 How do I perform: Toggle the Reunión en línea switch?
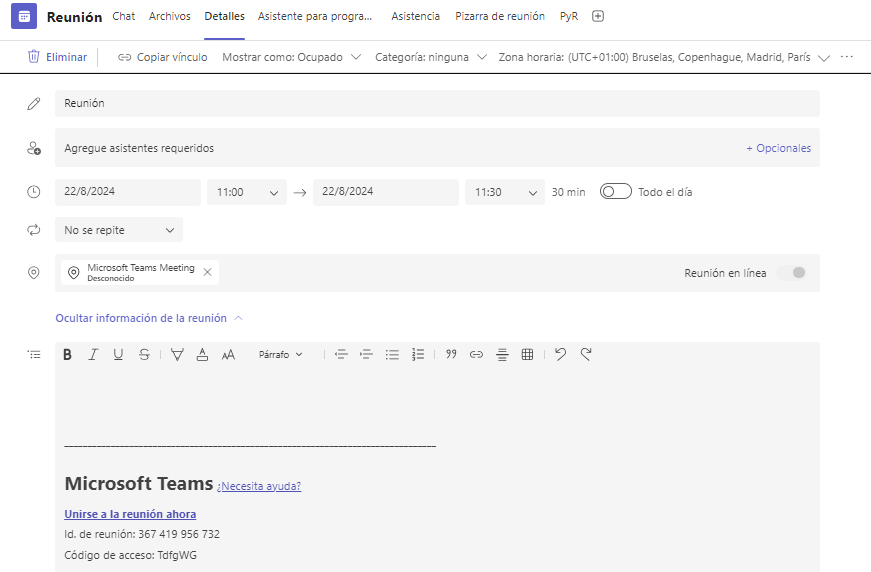point(792,273)
